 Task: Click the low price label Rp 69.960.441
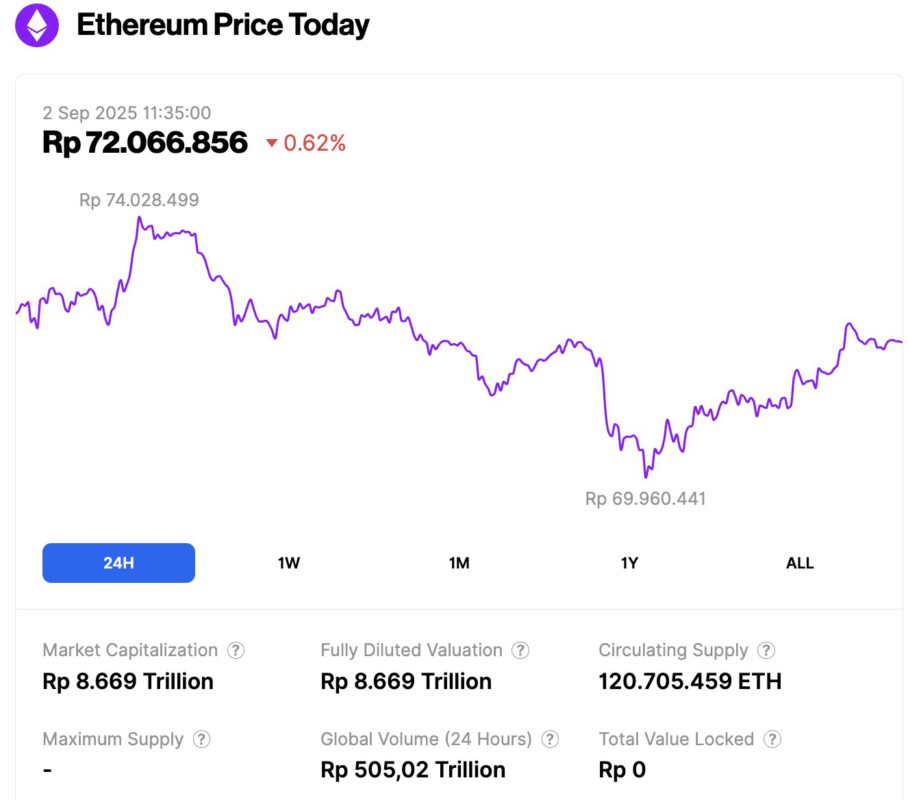coord(645,498)
